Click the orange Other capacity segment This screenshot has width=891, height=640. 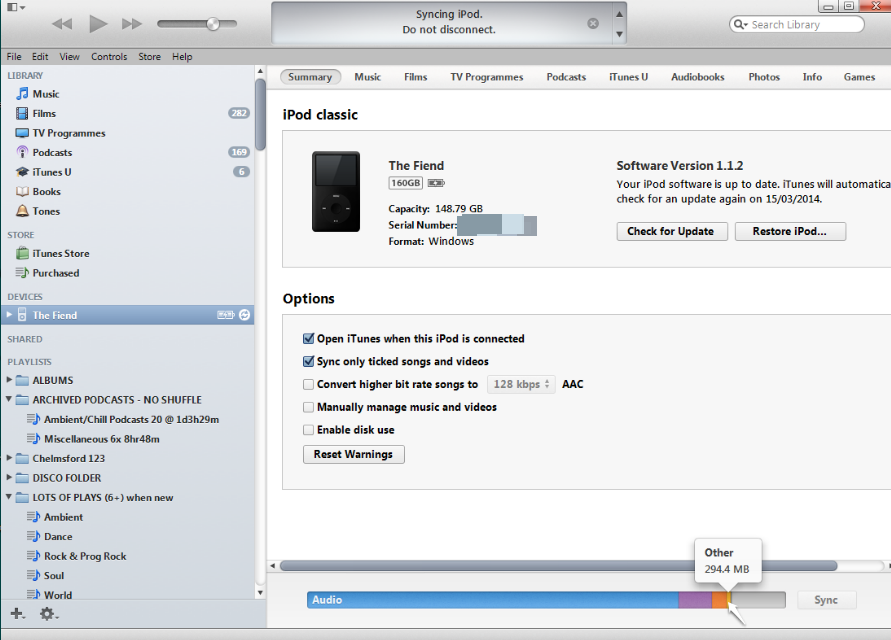pyautogui.click(x=719, y=600)
